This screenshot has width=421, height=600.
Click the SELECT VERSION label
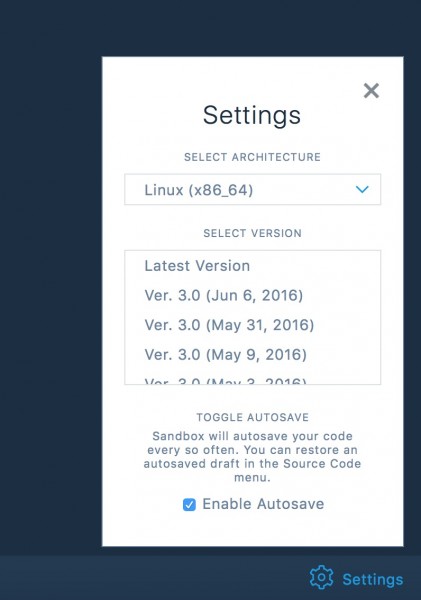click(252, 233)
